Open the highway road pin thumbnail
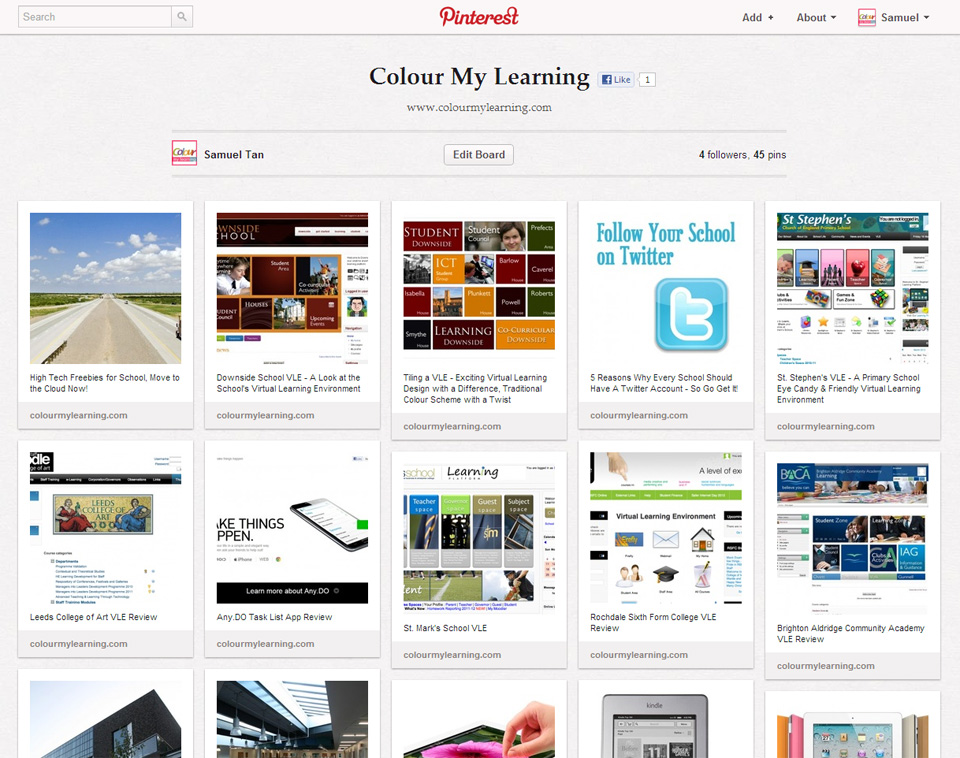Screen dimensions: 960x758 pos(105,288)
